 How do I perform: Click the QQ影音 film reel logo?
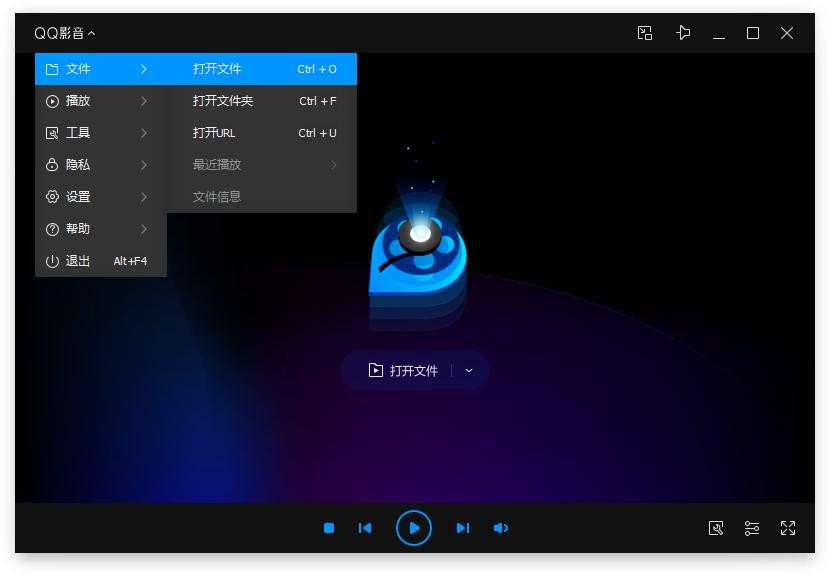[418, 254]
